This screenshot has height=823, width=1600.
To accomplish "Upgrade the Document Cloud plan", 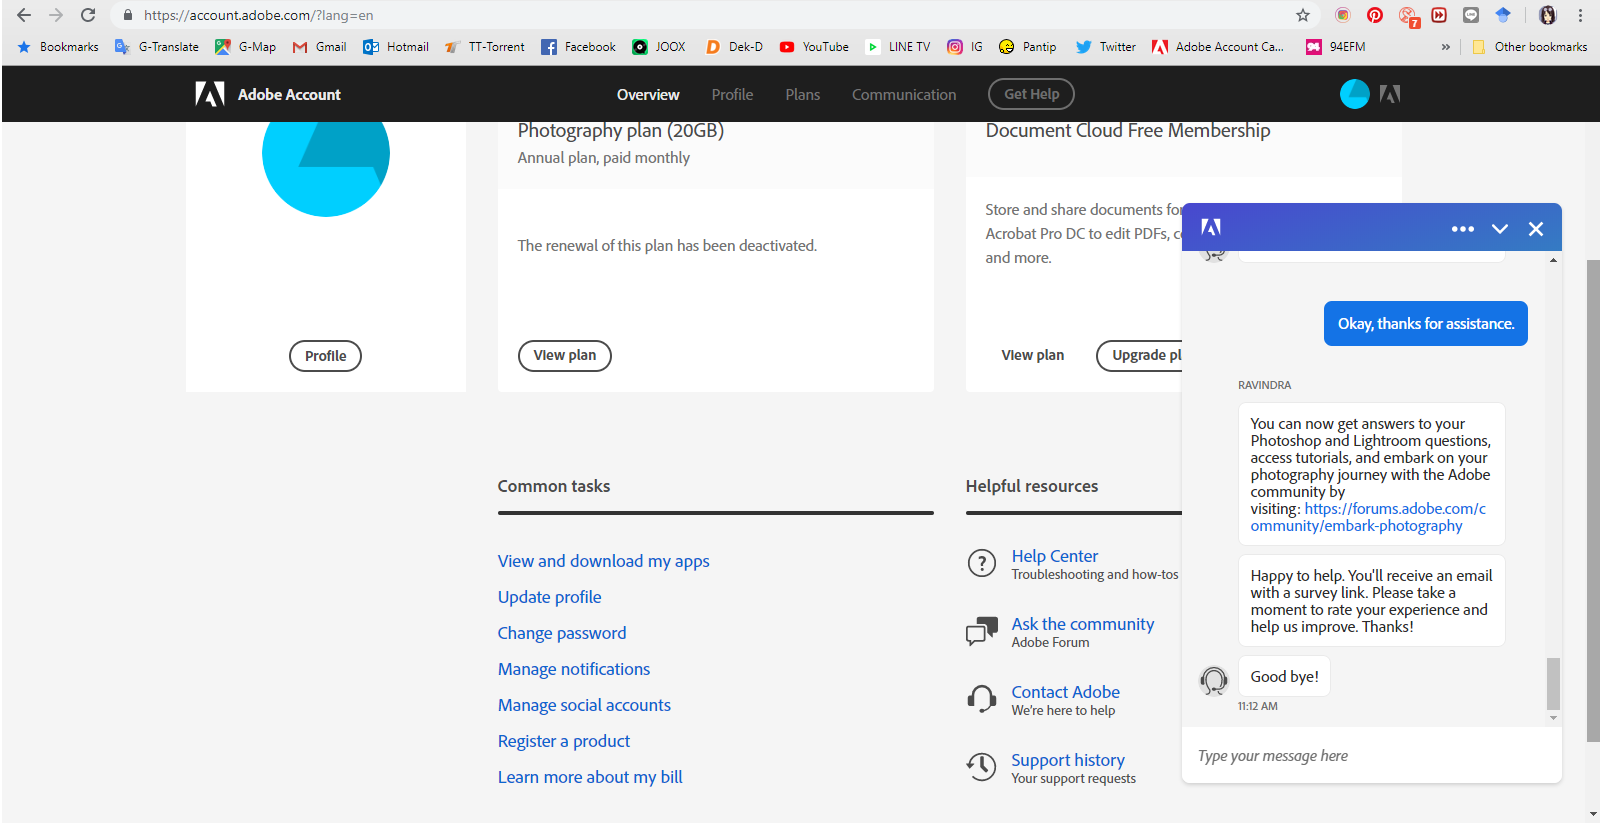I will 1140,355.
